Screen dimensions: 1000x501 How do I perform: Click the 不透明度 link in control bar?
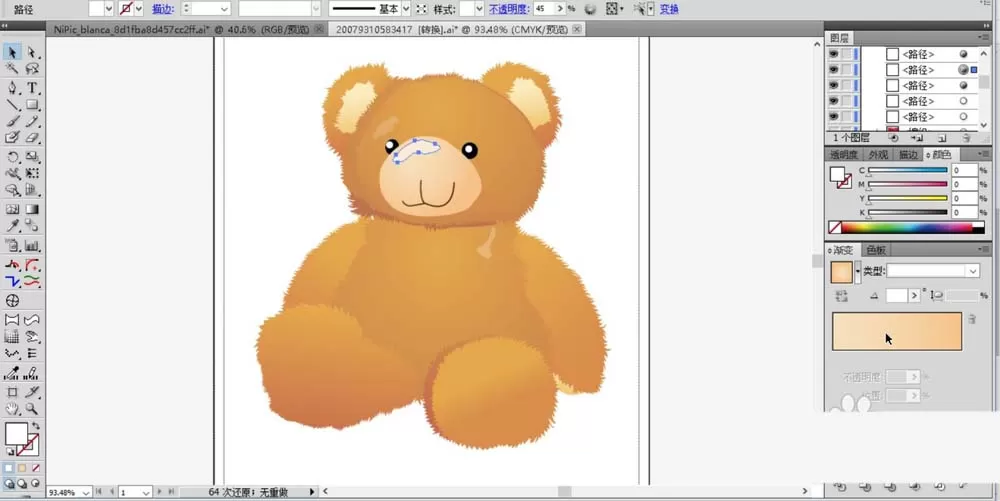tap(510, 9)
